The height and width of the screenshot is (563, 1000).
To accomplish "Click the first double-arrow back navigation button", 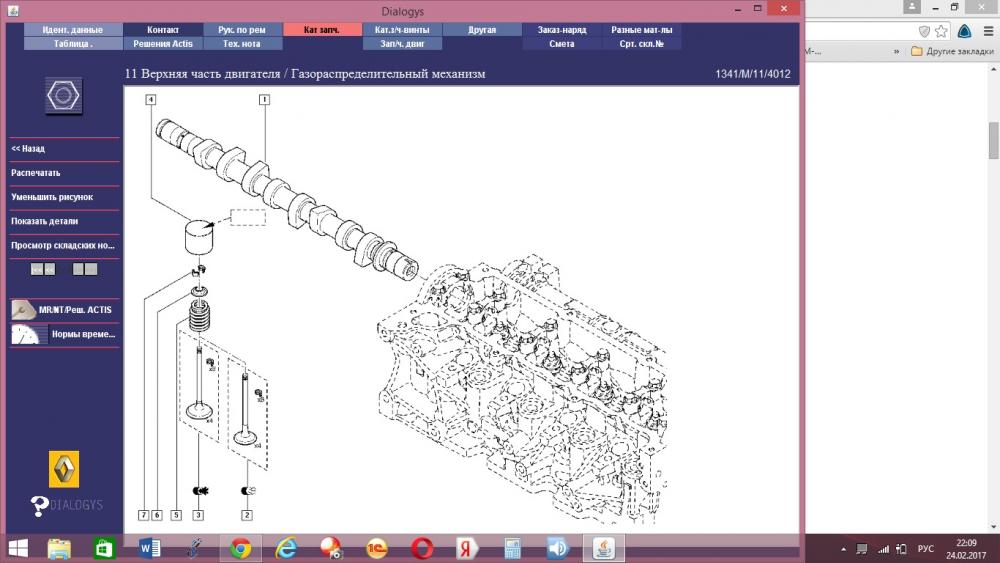I will (36, 269).
